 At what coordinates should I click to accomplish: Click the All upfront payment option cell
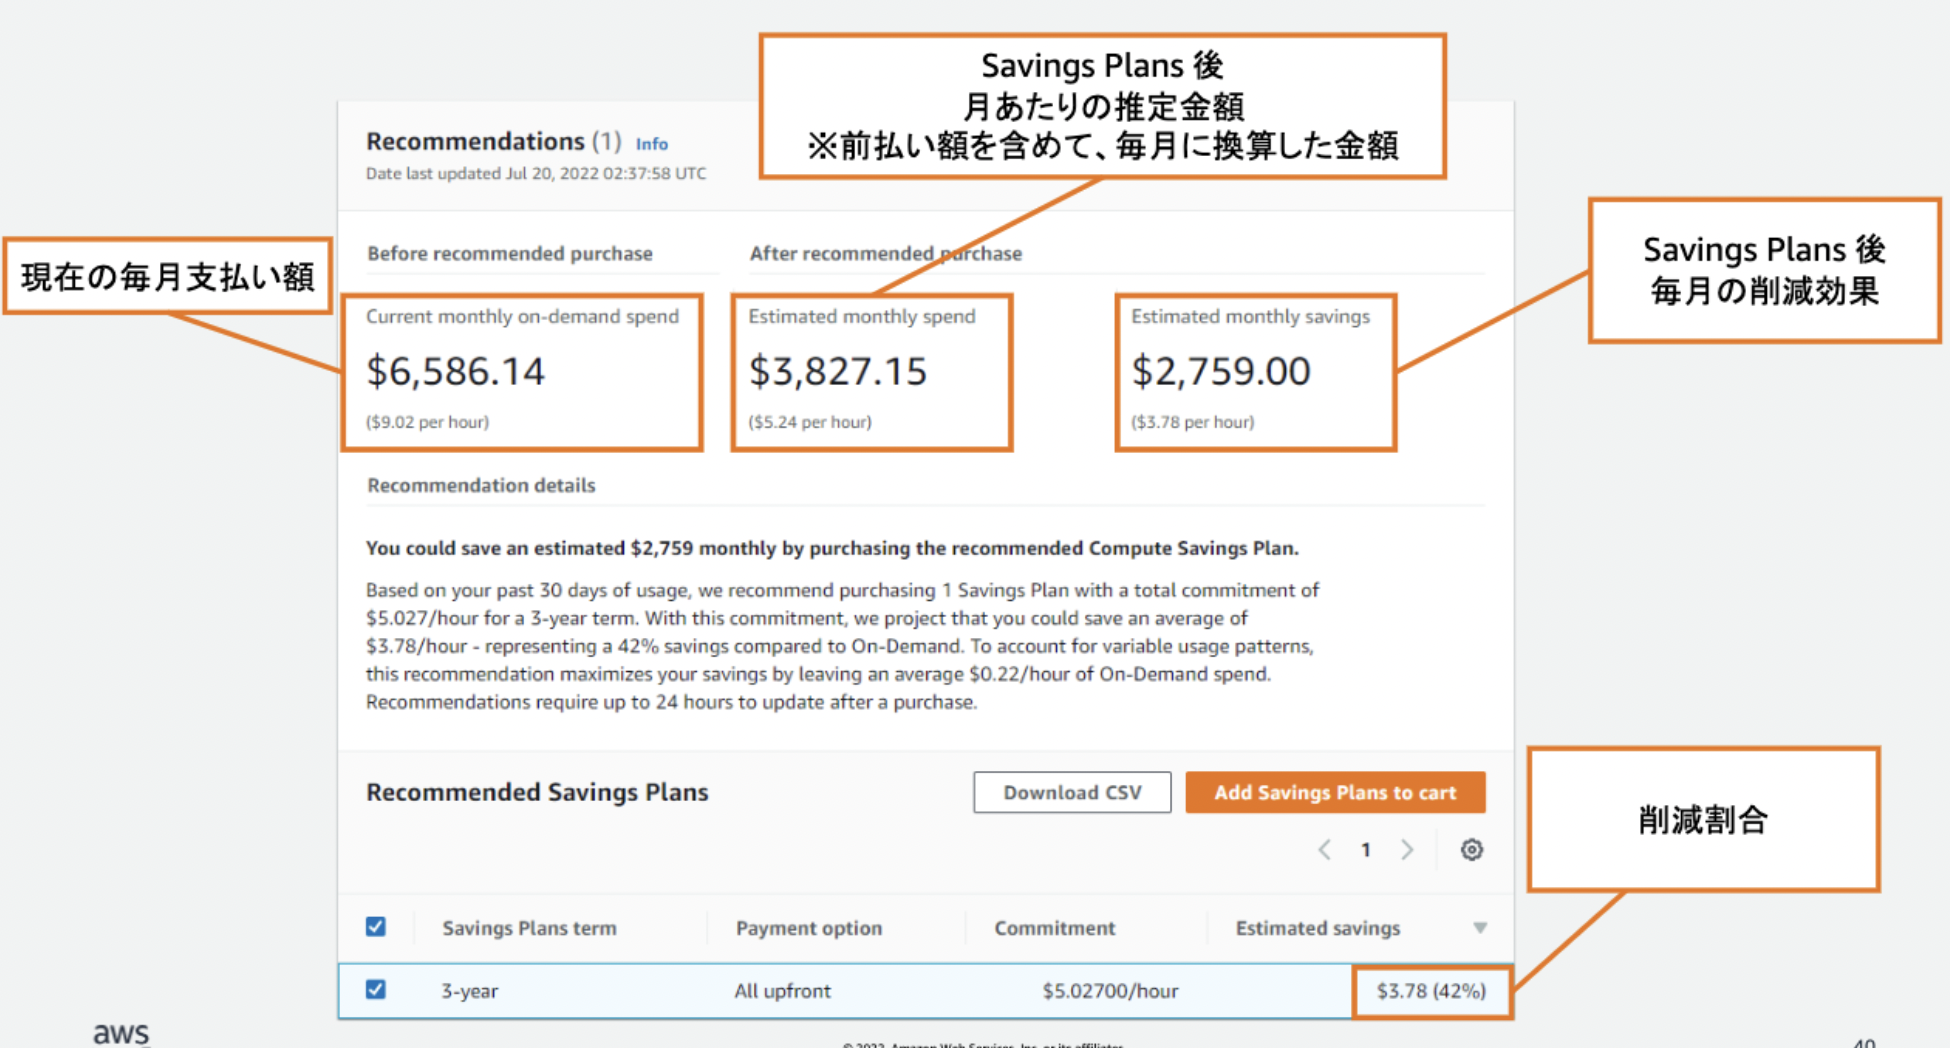coord(782,991)
